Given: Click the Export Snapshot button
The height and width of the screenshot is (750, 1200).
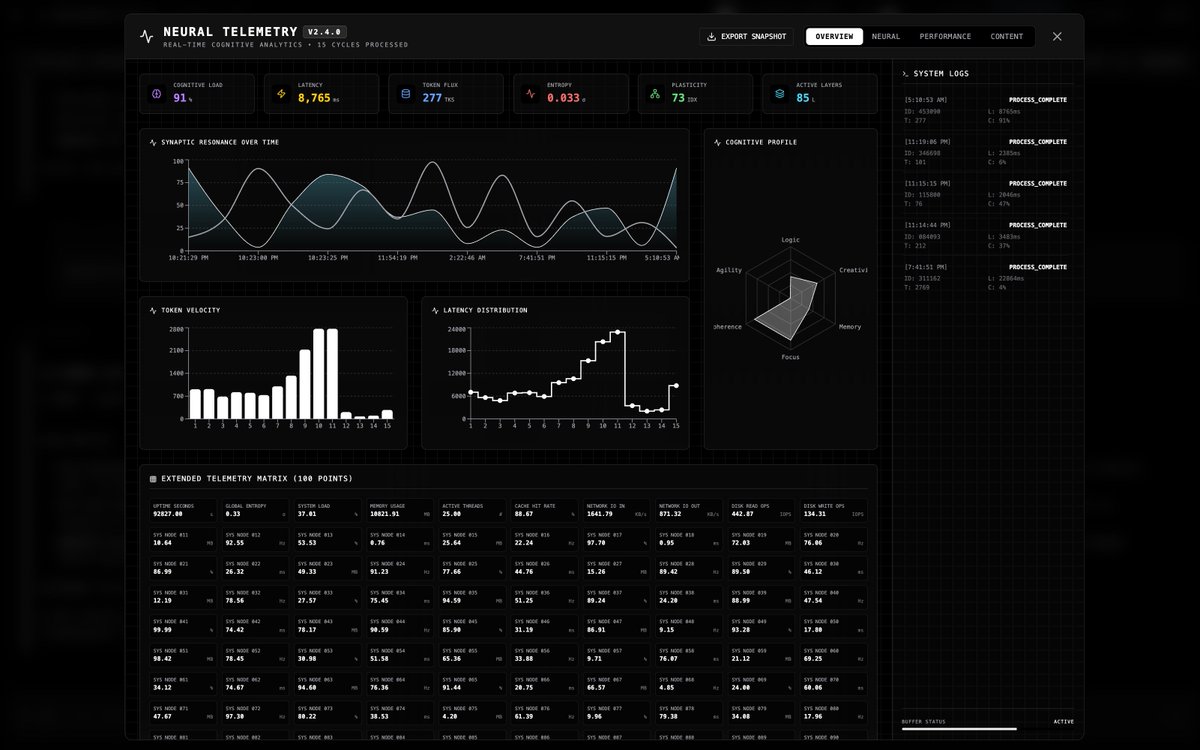Looking at the screenshot, I should coord(747,36).
